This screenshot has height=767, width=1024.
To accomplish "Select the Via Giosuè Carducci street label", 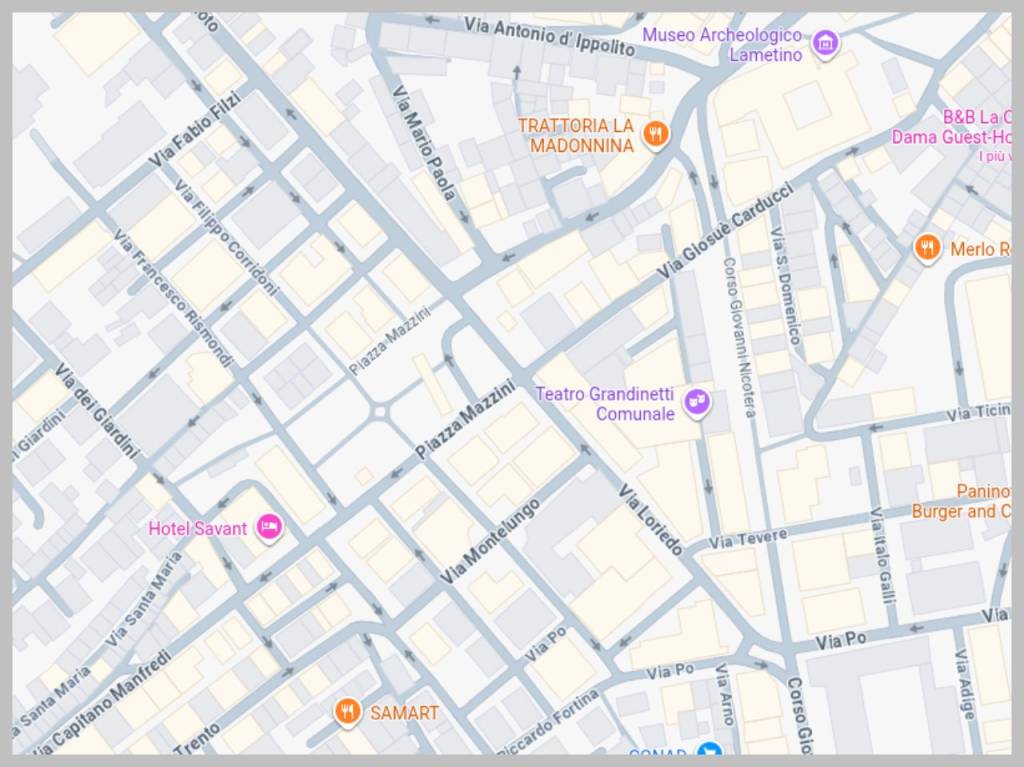I will 725,231.
